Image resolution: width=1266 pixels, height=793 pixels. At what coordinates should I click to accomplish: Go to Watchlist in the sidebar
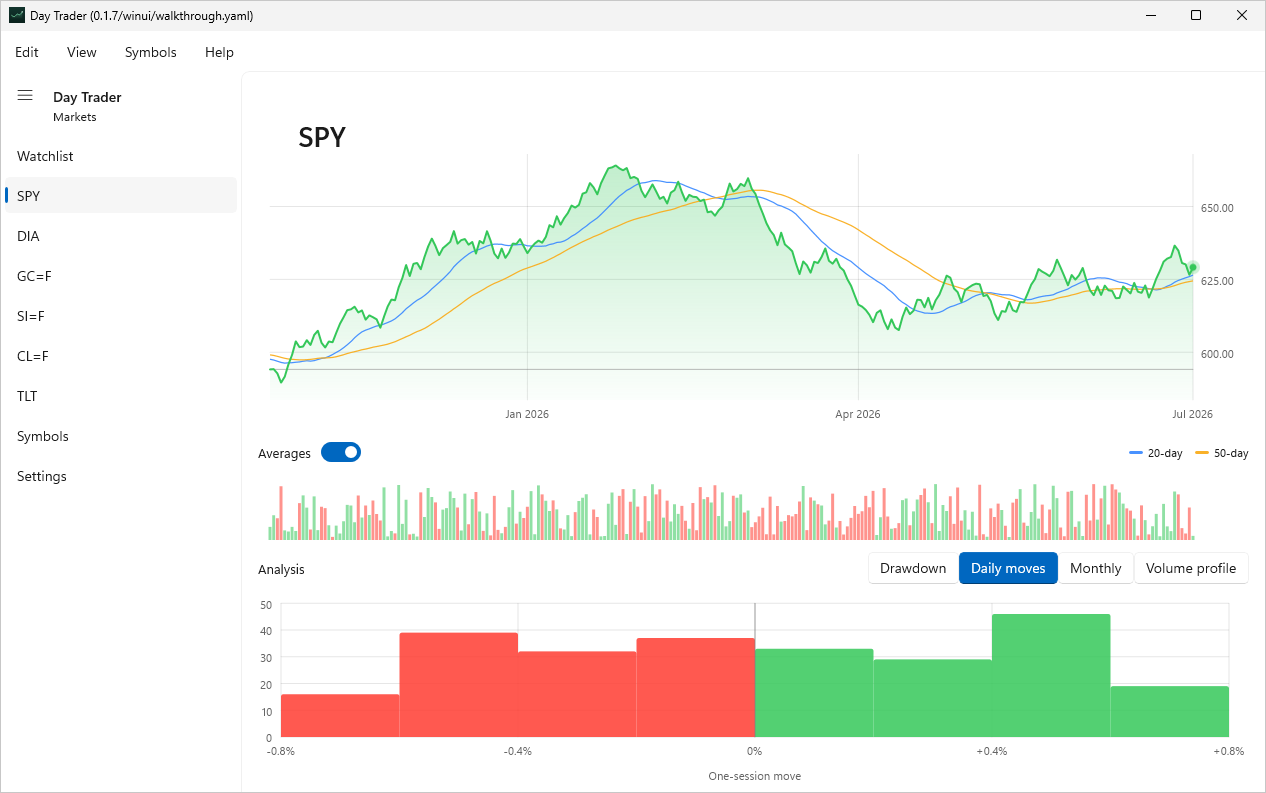pyautogui.click(x=121, y=156)
